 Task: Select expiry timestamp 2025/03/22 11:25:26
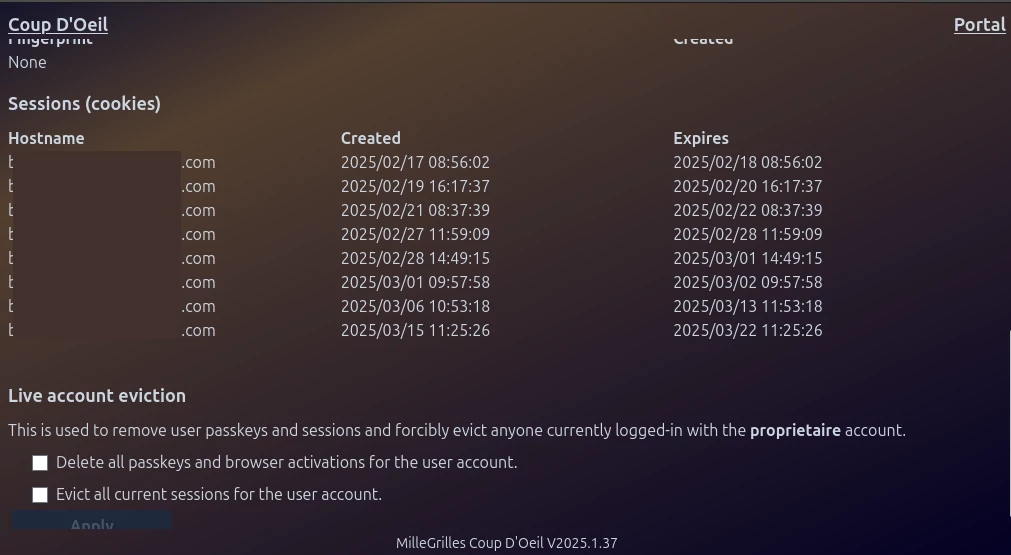pyautogui.click(x=747, y=330)
